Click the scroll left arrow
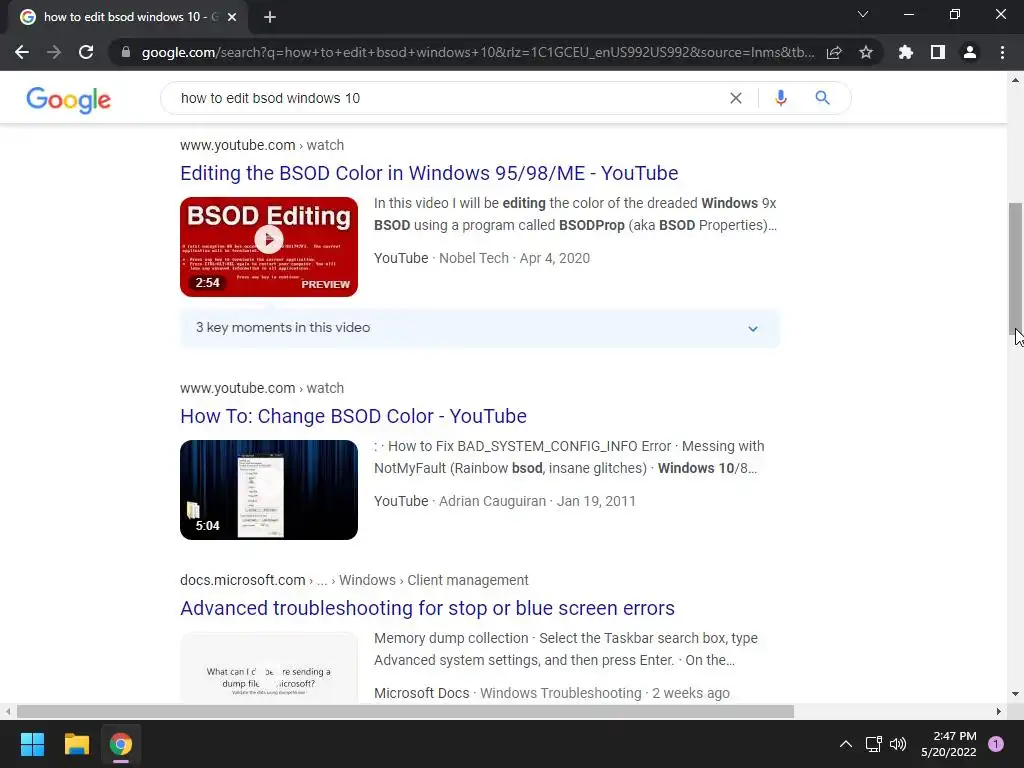 pyautogui.click(x=8, y=711)
